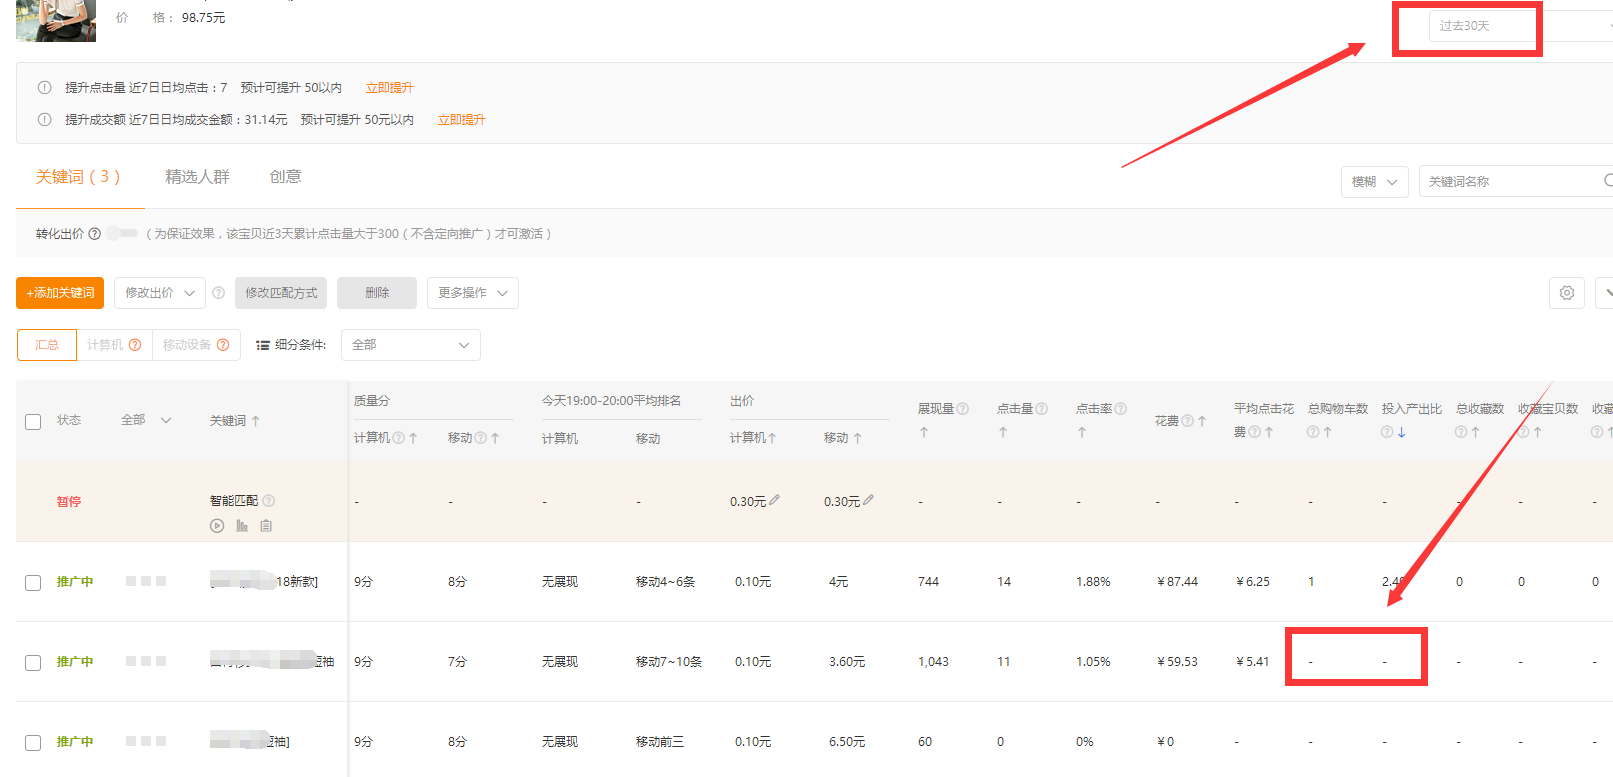Click 立即提升 link for 提升点击量

(x=389, y=88)
